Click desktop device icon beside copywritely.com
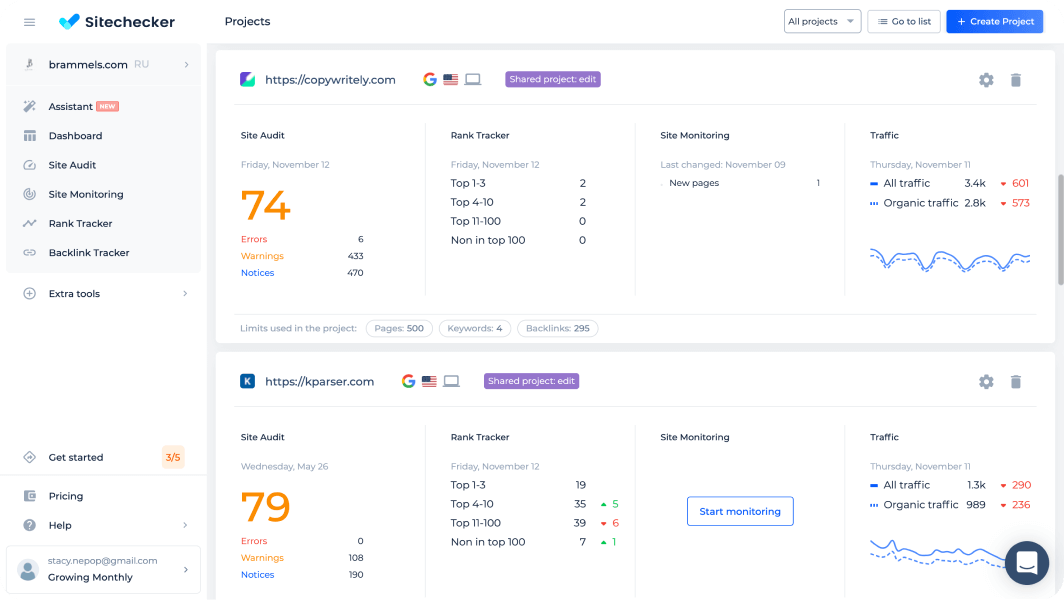This screenshot has width=1064, height=600. coord(473,79)
